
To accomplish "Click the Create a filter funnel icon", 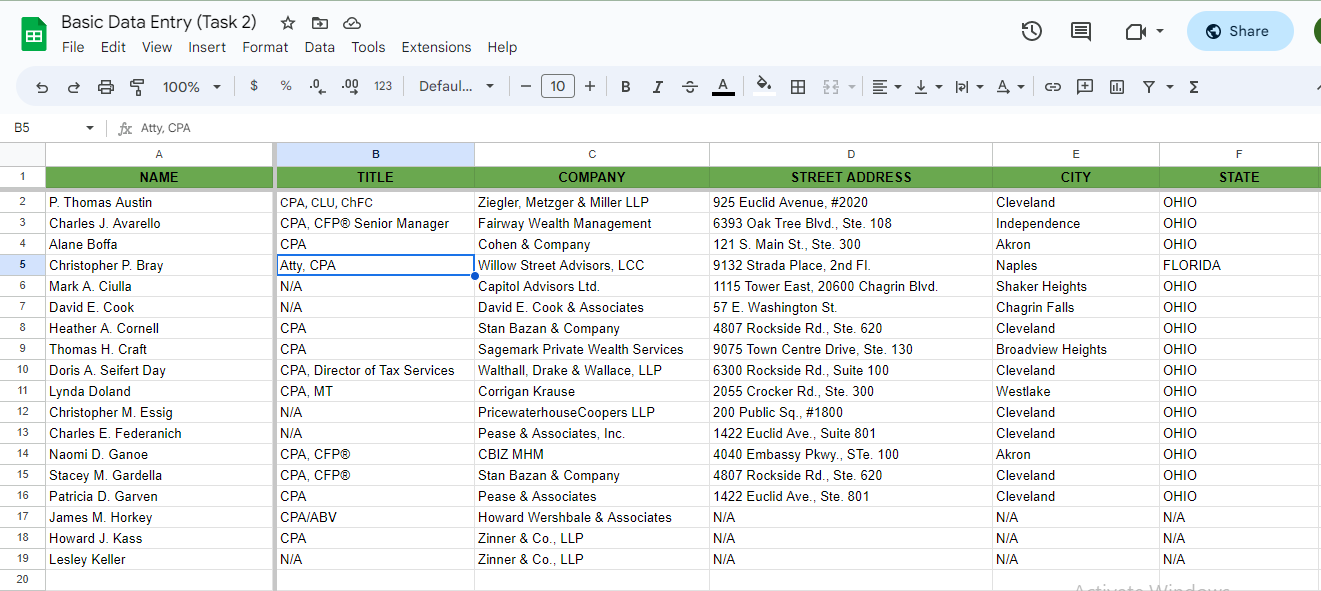I will (1149, 87).
